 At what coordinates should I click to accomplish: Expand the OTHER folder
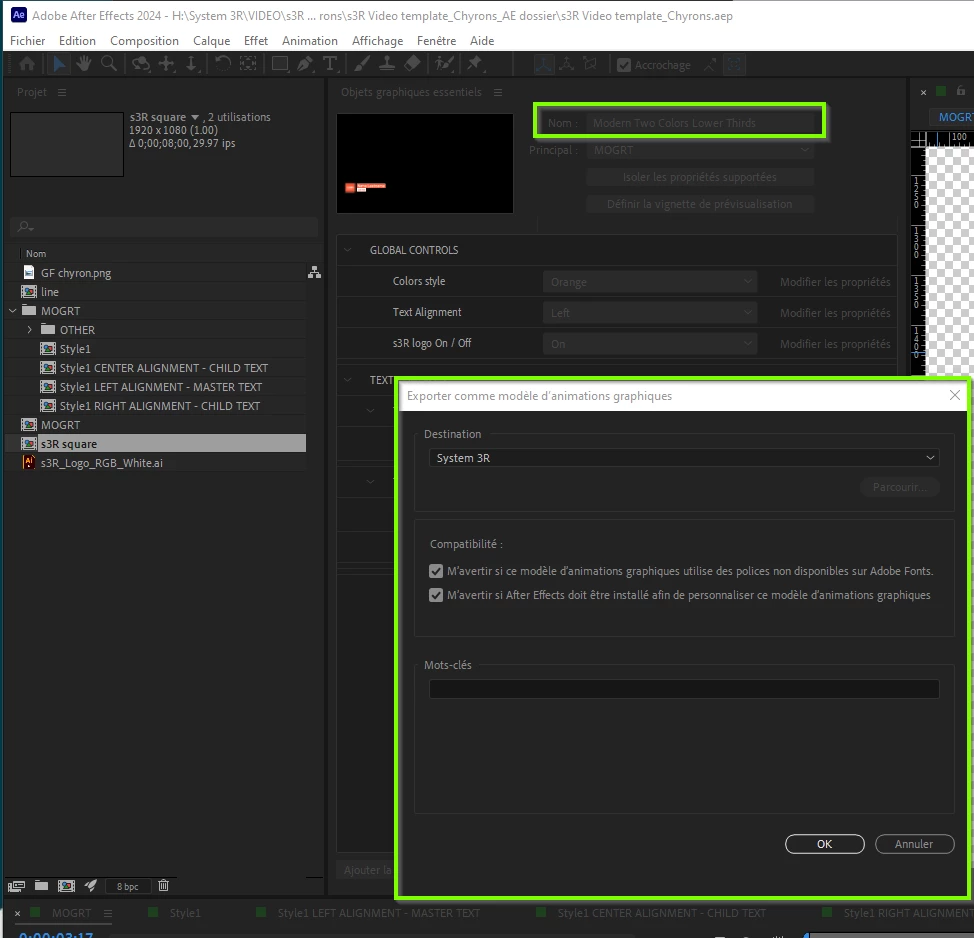[x=29, y=330]
